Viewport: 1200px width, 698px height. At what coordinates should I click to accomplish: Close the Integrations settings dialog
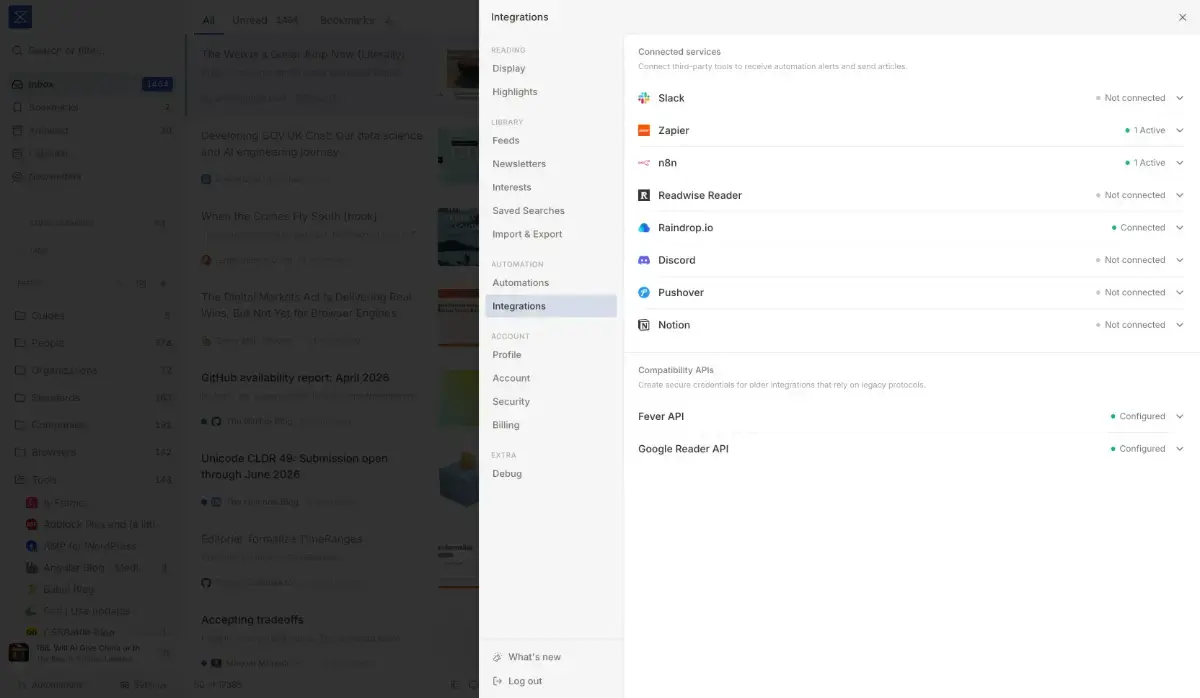point(1183,17)
